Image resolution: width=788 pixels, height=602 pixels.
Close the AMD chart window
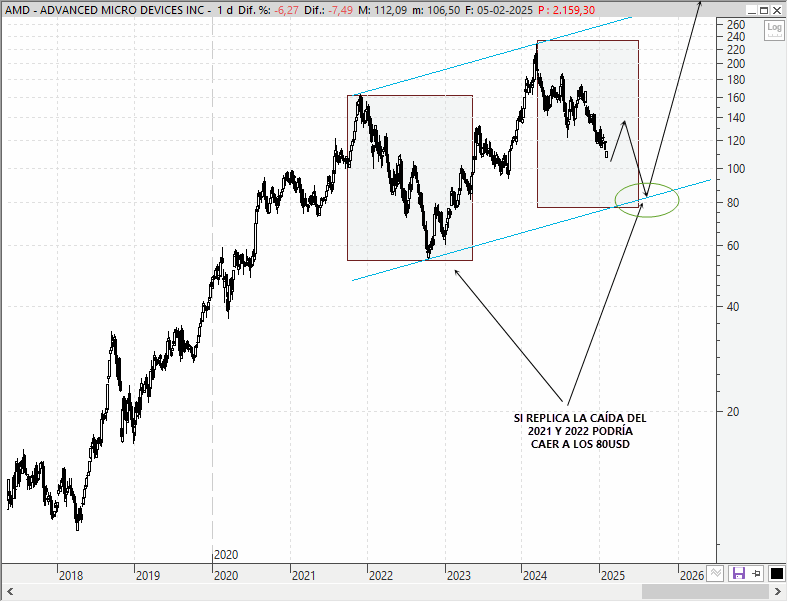[x=776, y=10]
